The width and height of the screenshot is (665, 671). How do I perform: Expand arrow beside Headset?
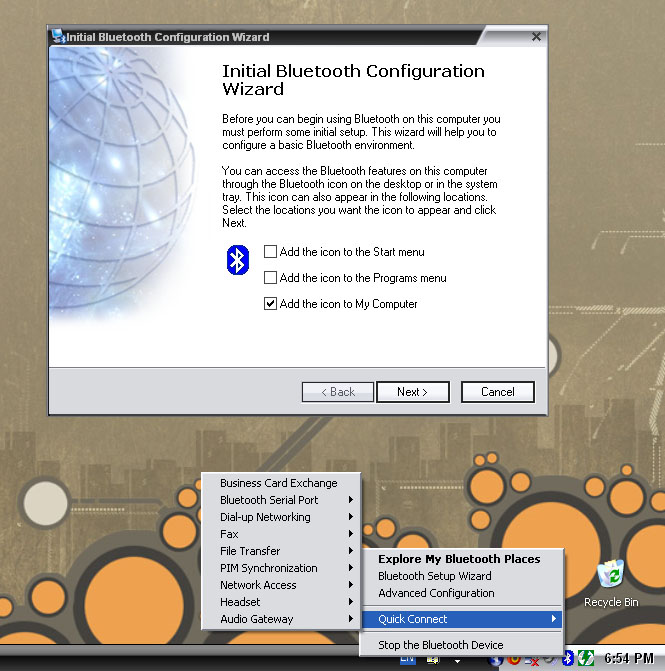(x=351, y=602)
